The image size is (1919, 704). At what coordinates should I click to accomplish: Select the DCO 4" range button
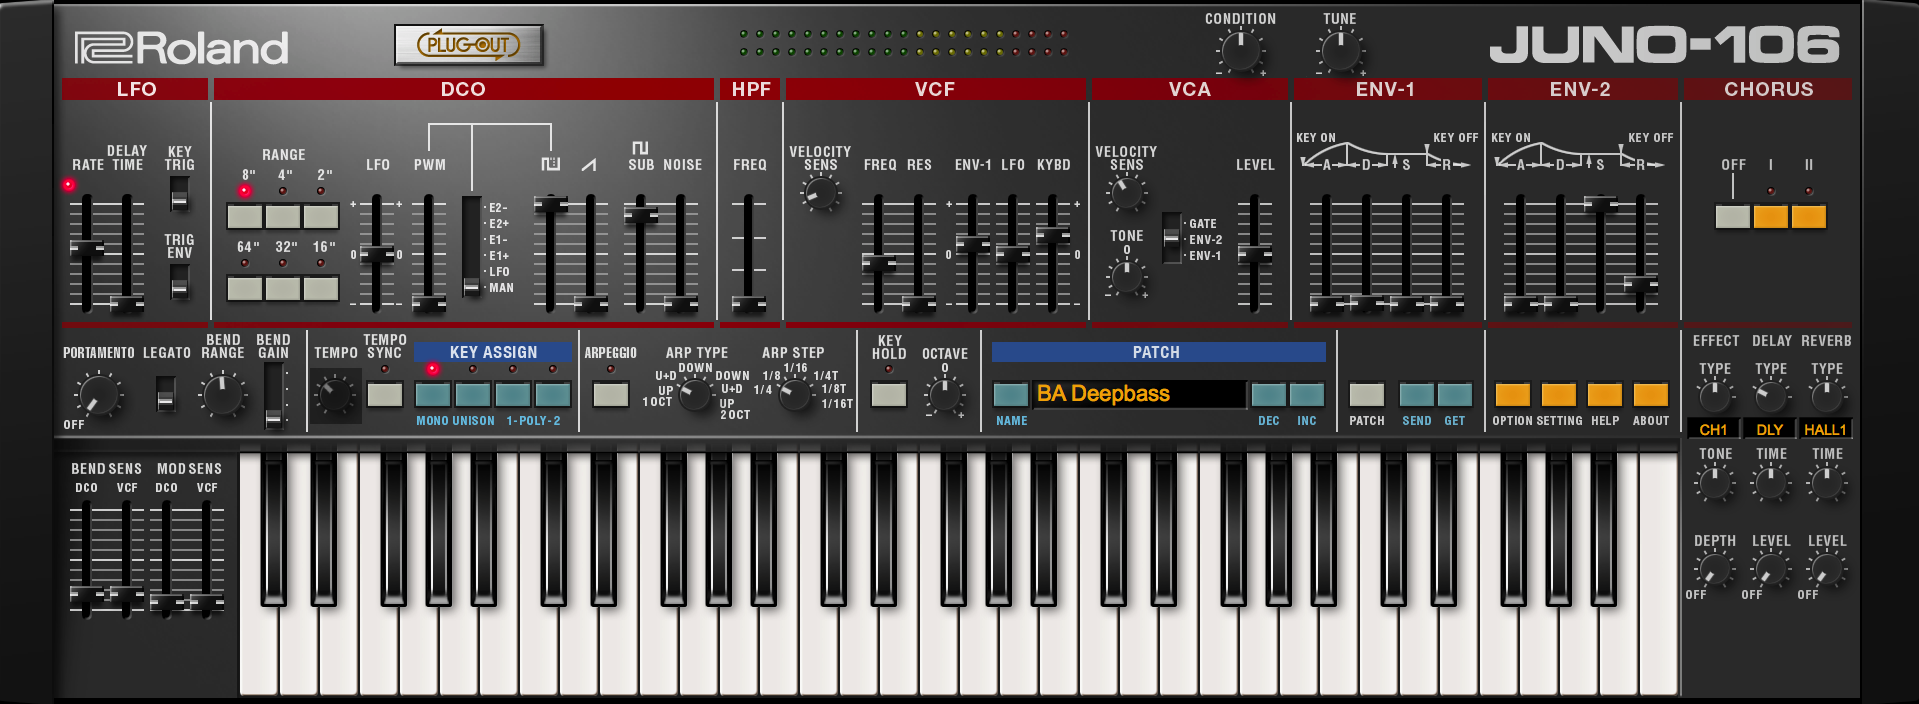[283, 217]
